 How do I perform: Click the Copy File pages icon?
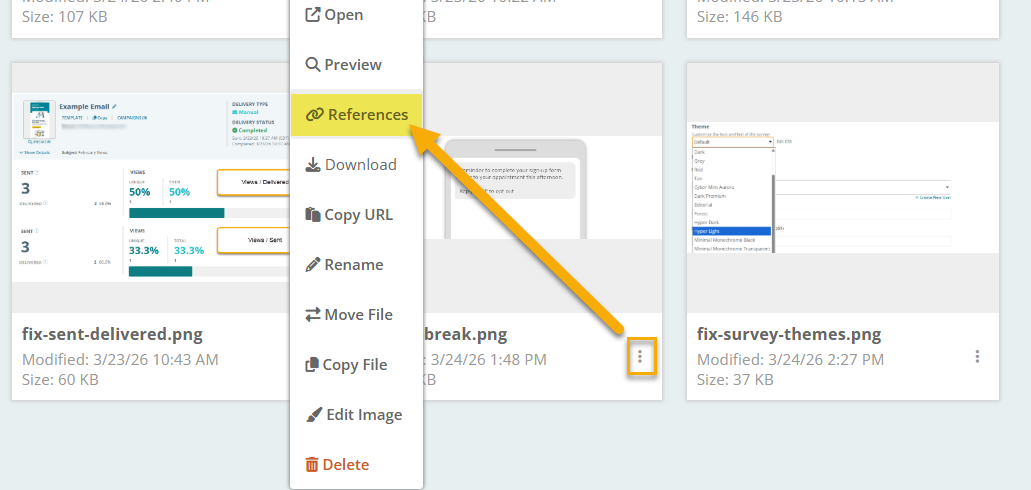coord(312,365)
